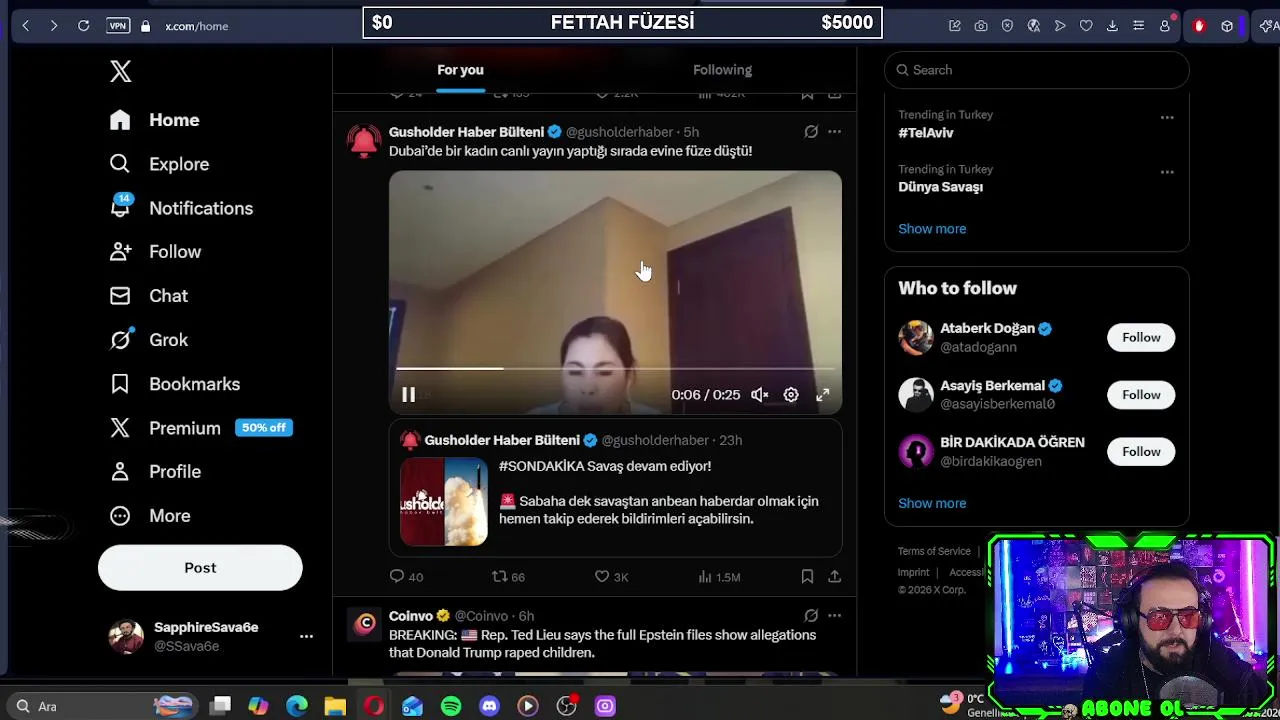The width and height of the screenshot is (1280, 720).
Task: Open Bookmarks in the sidebar
Action: point(175,384)
